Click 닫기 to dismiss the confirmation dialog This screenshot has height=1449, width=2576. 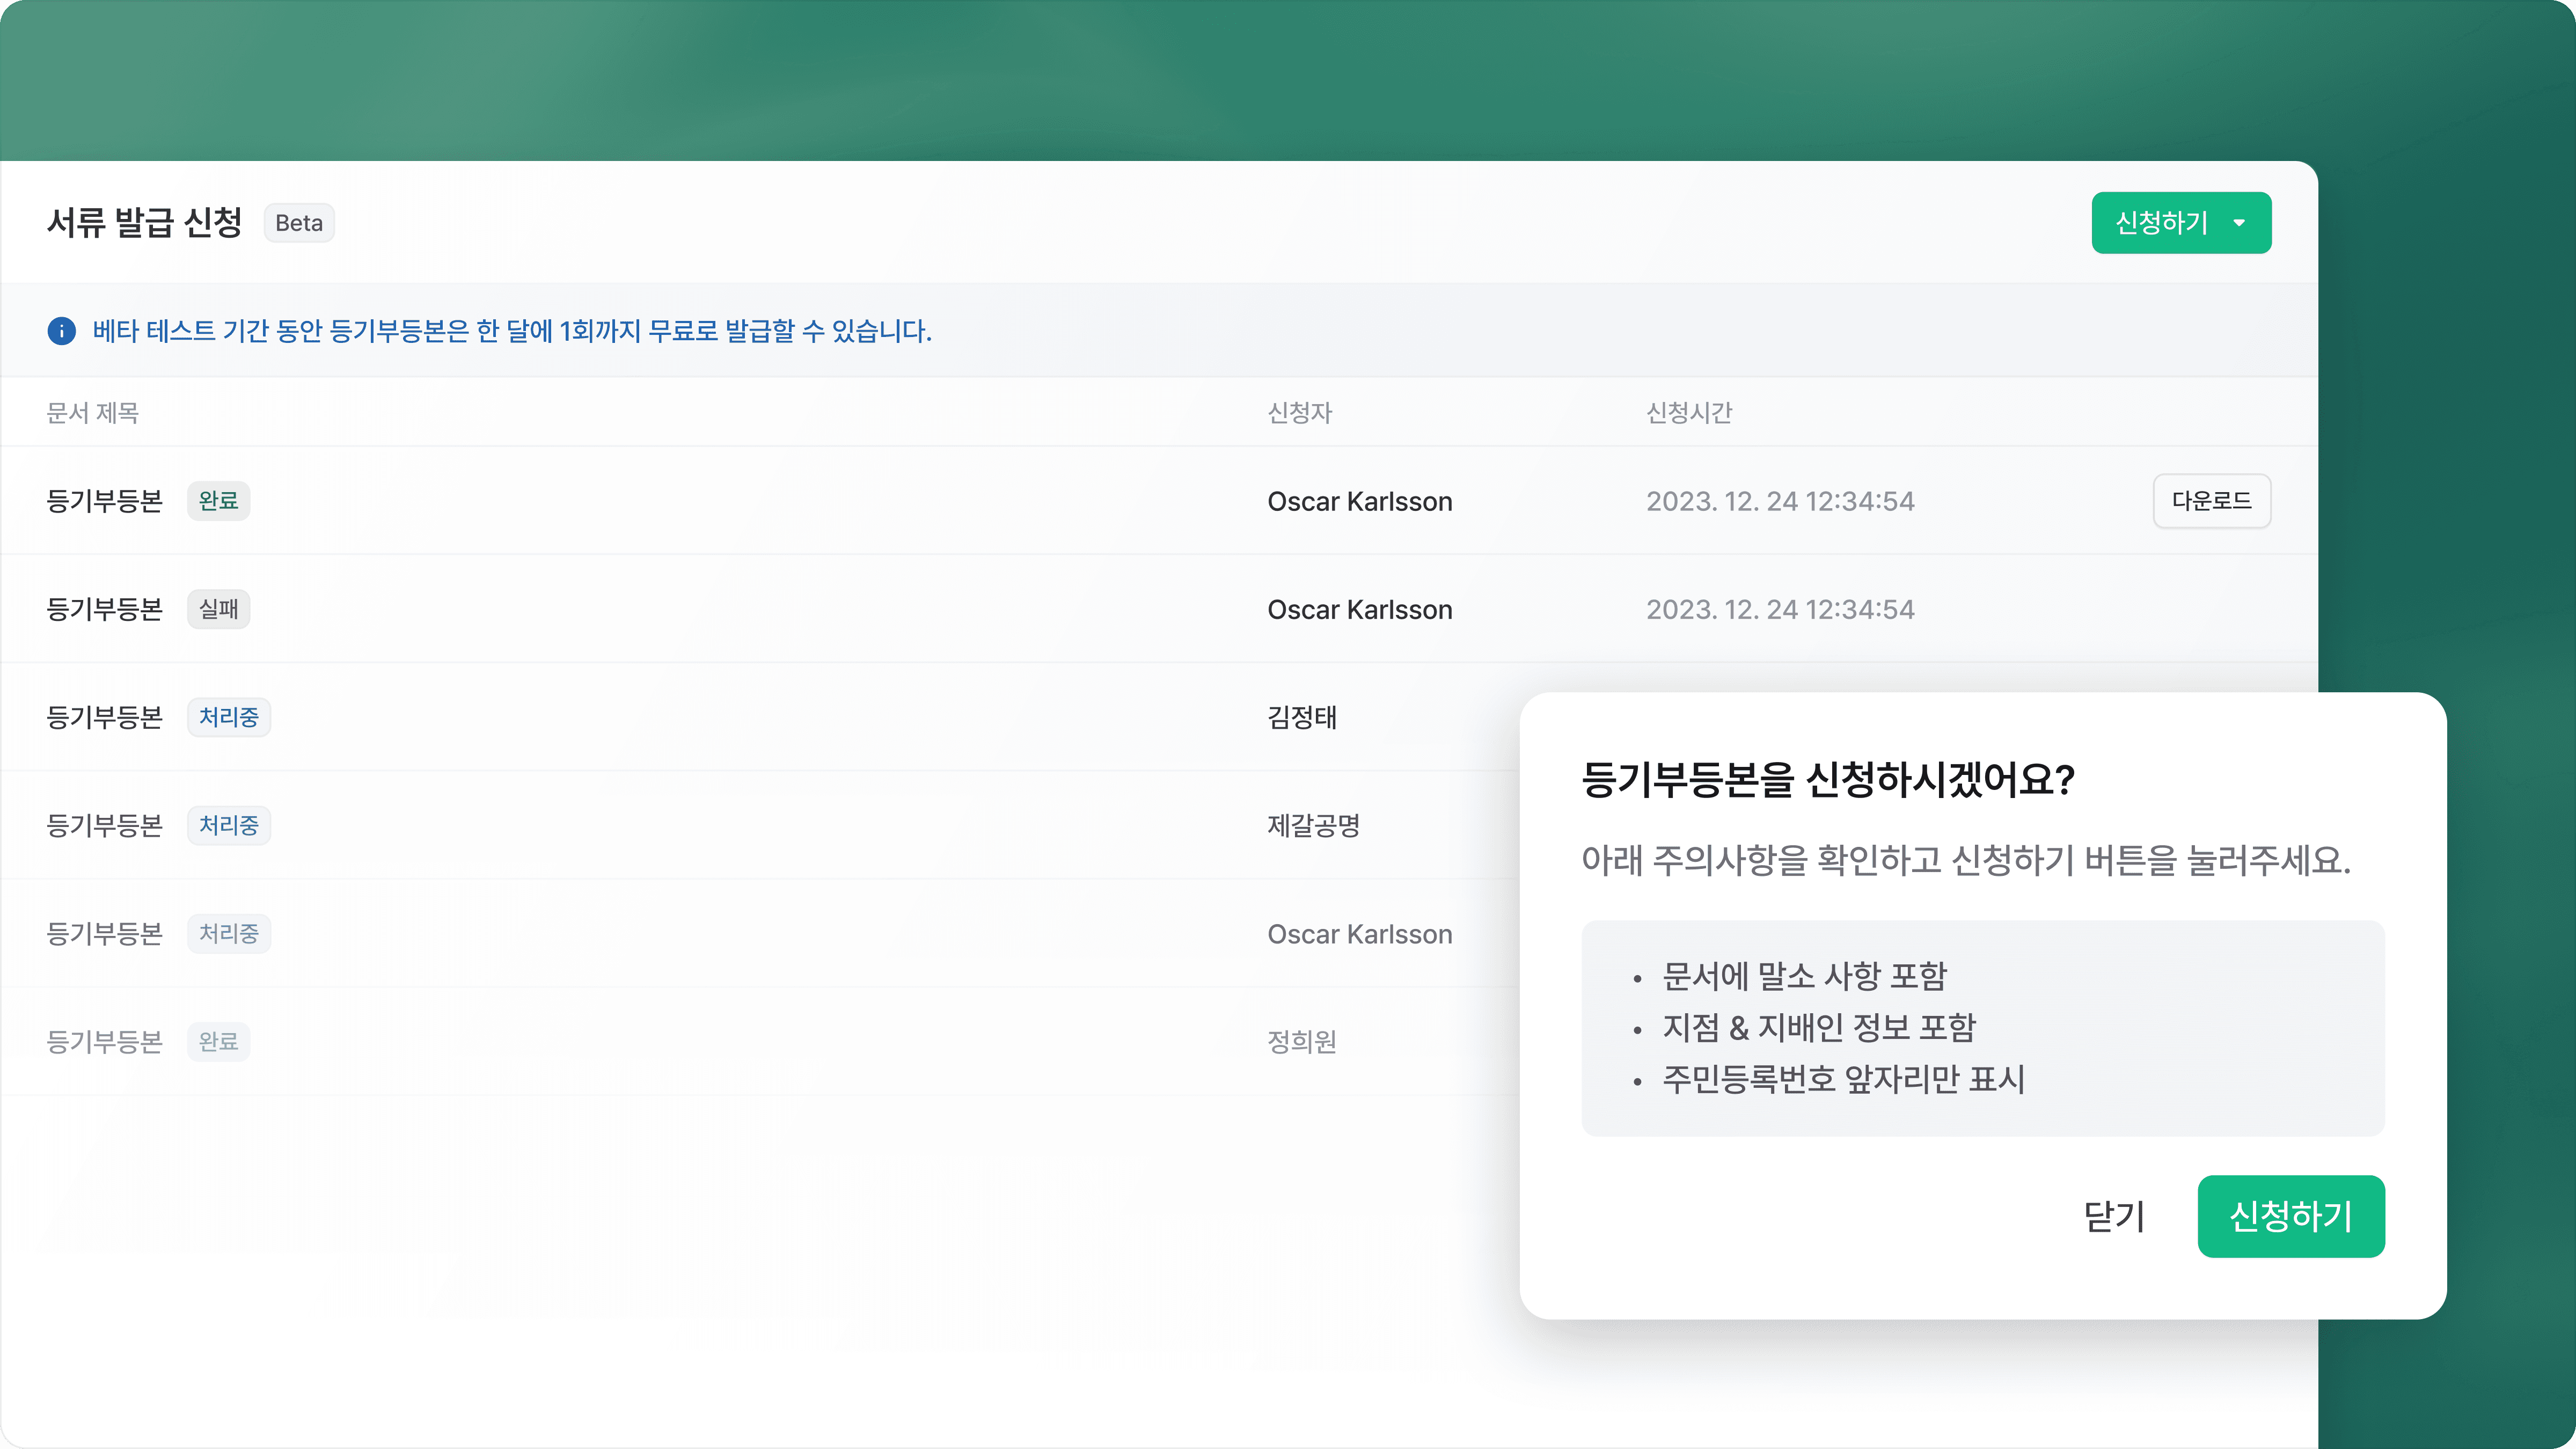2114,1216
